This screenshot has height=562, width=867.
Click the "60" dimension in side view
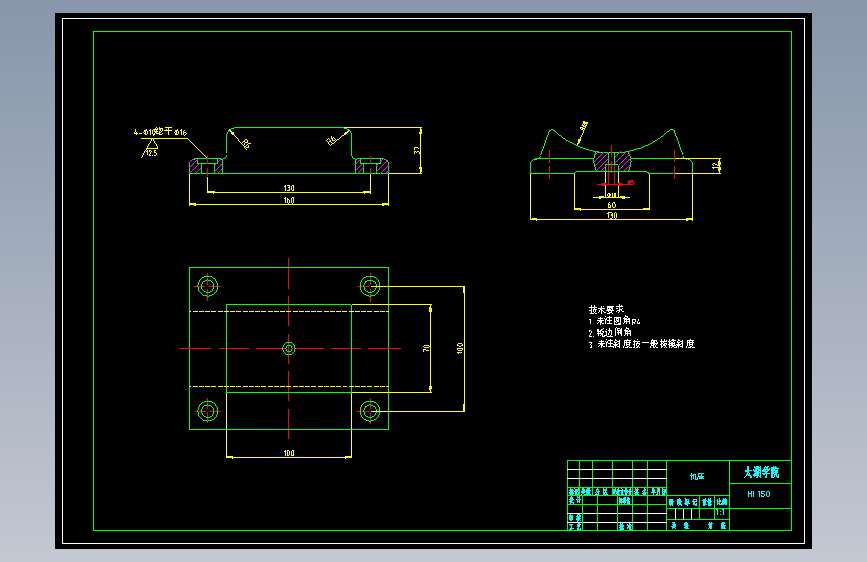[612, 205]
